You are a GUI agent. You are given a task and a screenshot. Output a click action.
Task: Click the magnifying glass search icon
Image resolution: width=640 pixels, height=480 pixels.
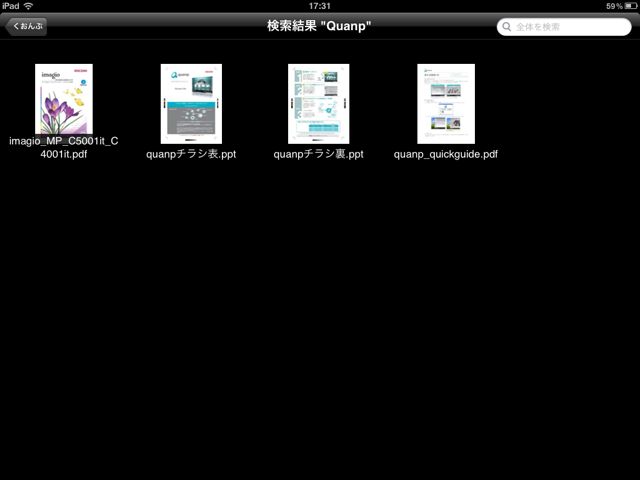(507, 27)
